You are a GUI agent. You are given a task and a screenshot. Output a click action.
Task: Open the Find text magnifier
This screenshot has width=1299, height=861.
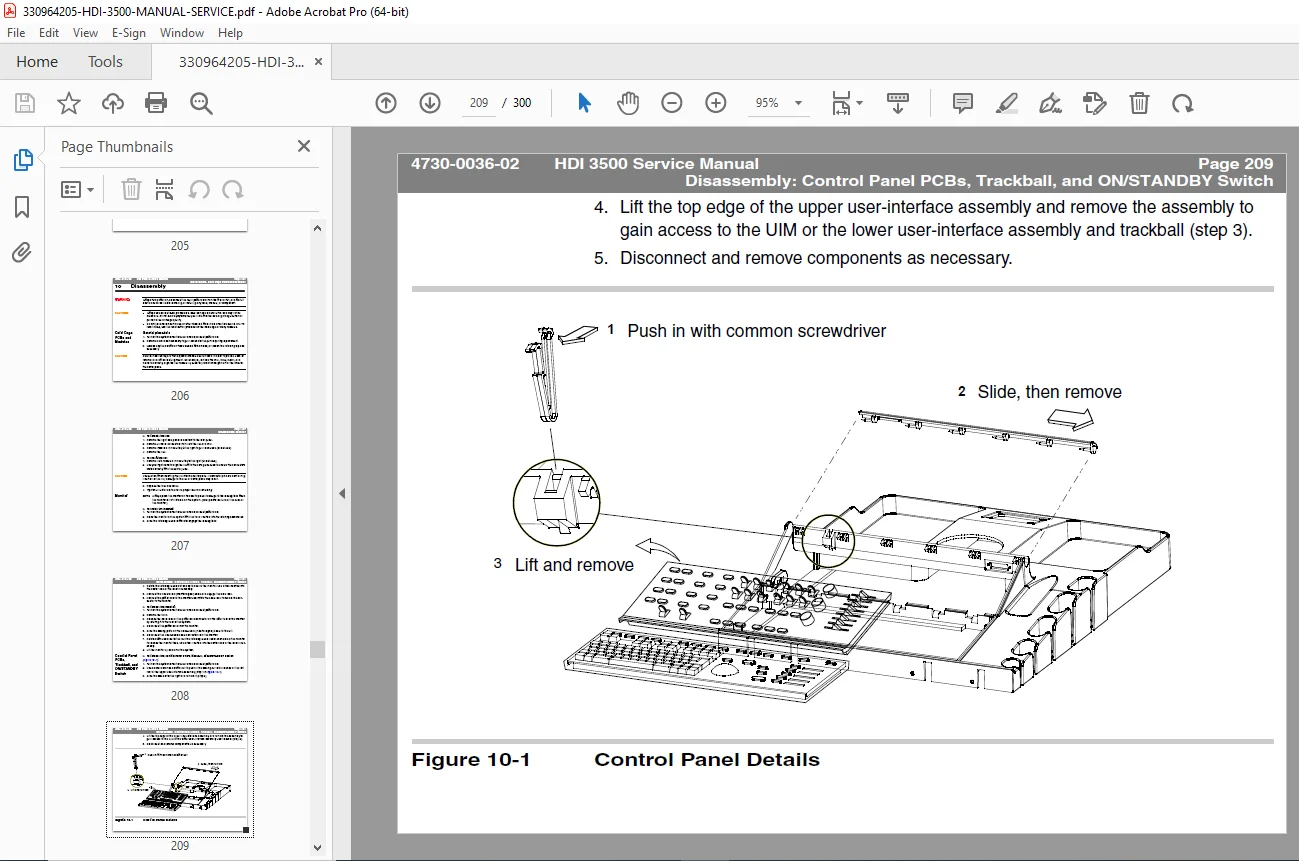pyautogui.click(x=201, y=103)
